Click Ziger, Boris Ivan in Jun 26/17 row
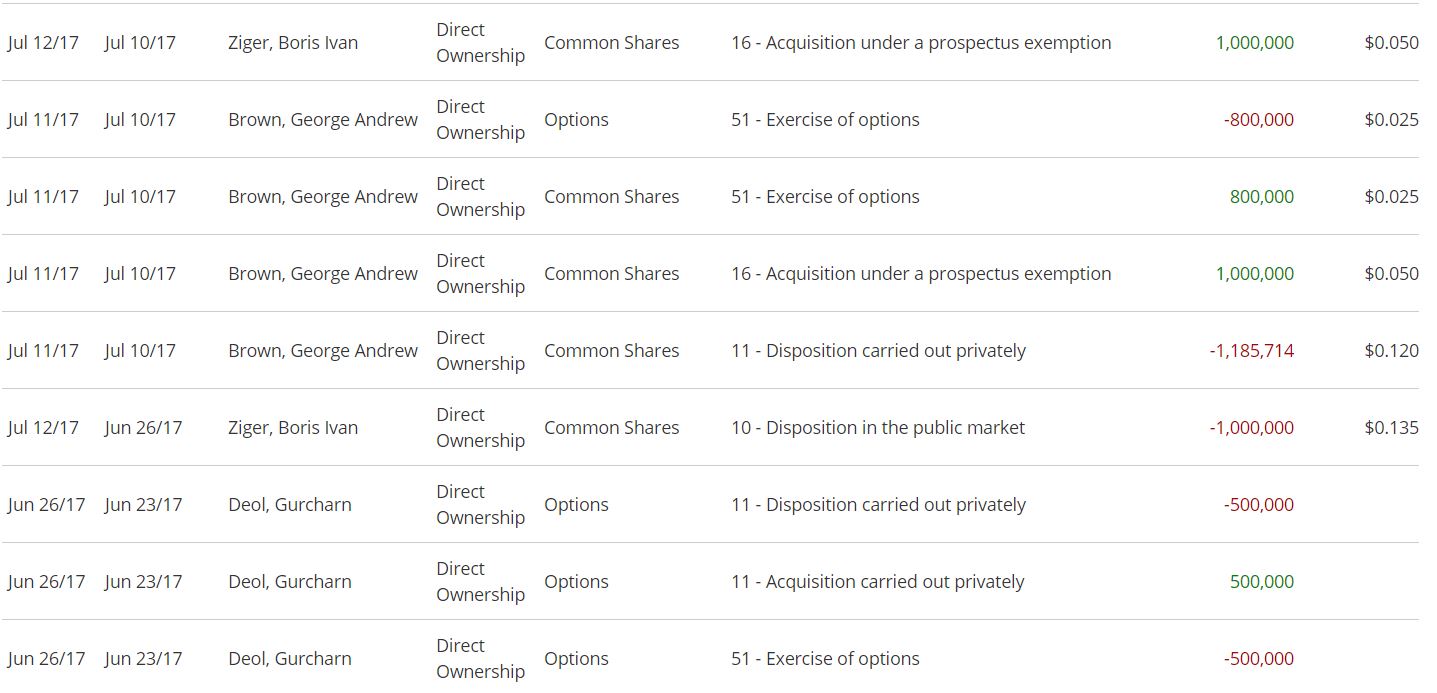The height and width of the screenshot is (693, 1437). point(293,428)
